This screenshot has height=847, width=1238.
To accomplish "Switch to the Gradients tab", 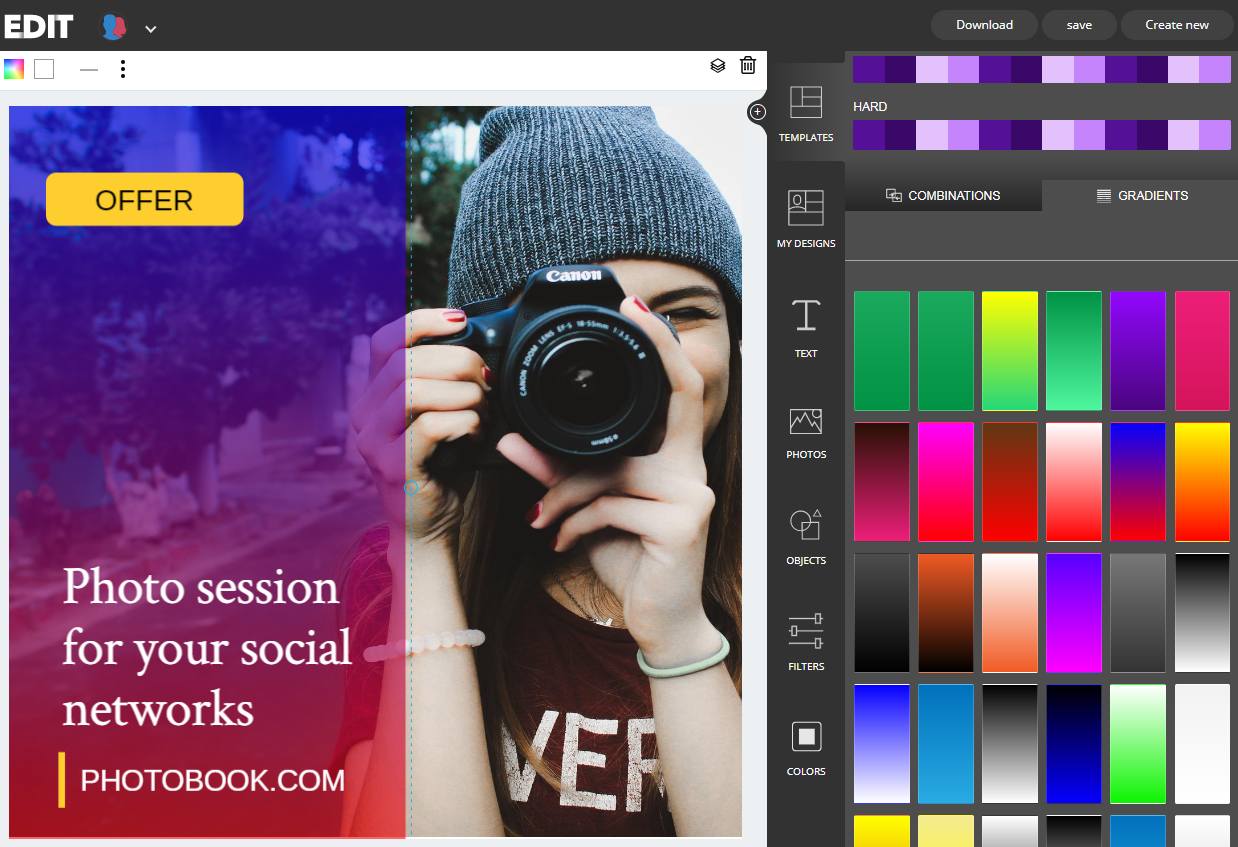I will pyautogui.click(x=1140, y=195).
